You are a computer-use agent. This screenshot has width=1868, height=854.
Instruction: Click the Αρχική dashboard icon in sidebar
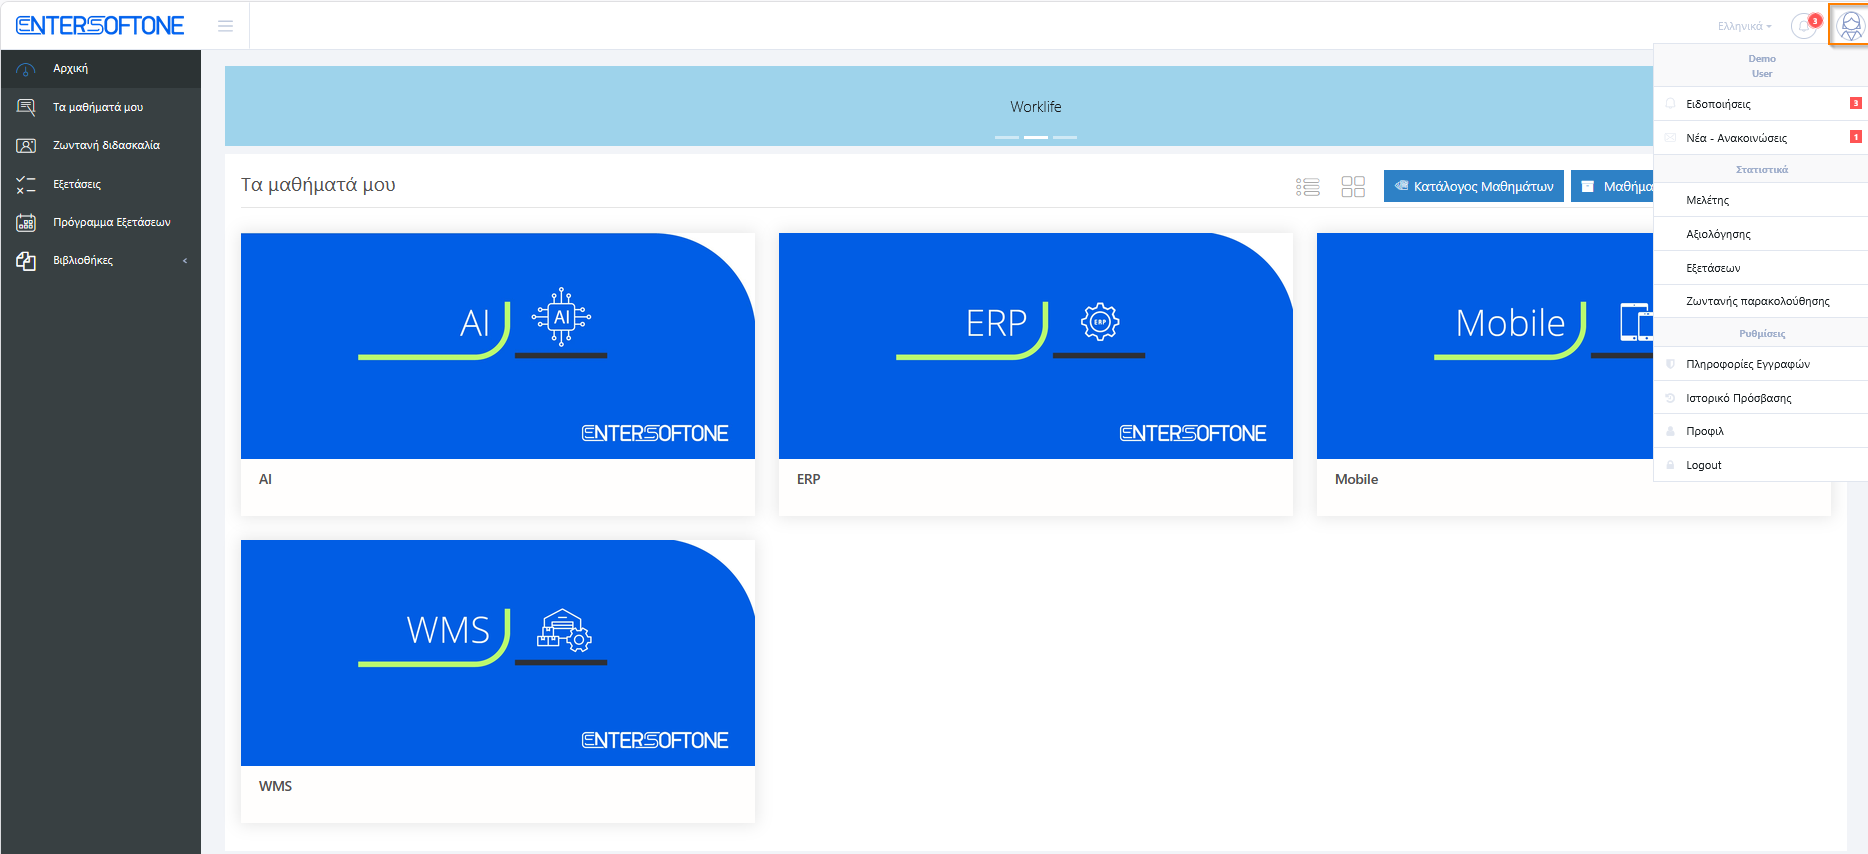[x=26, y=69]
